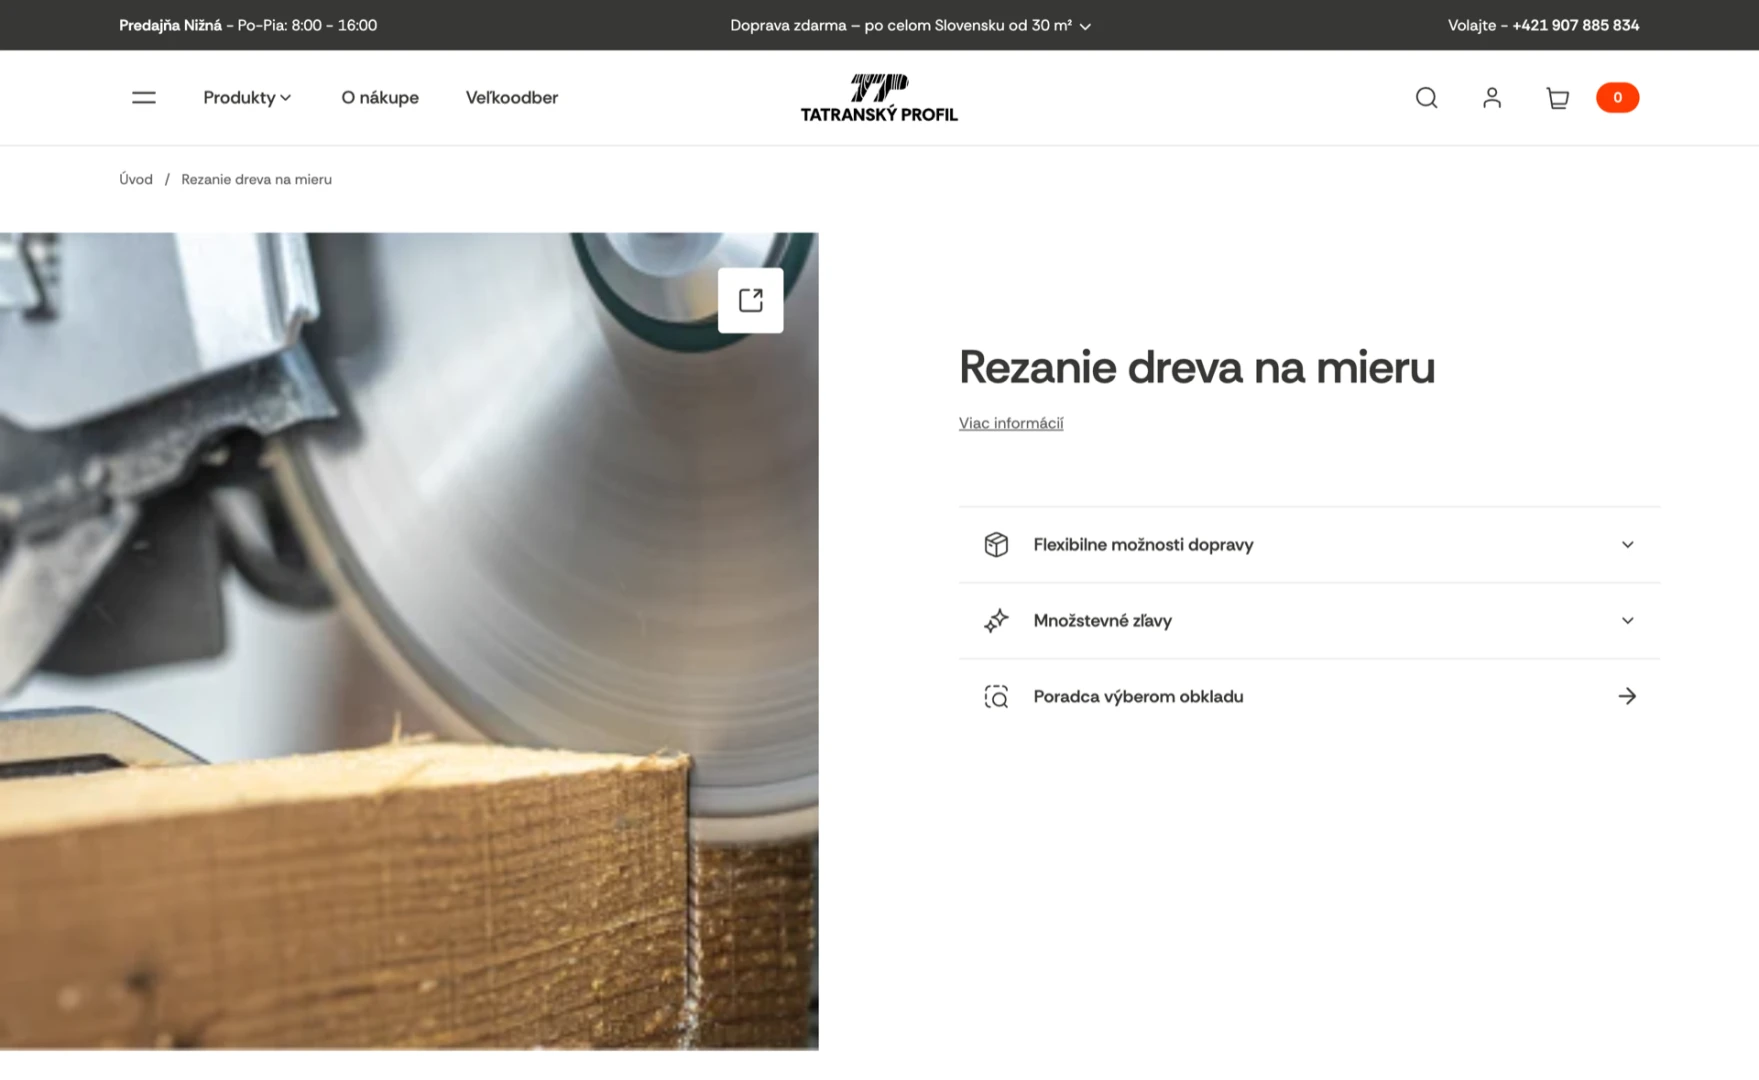Follow the Viac informácií link

tap(1011, 423)
